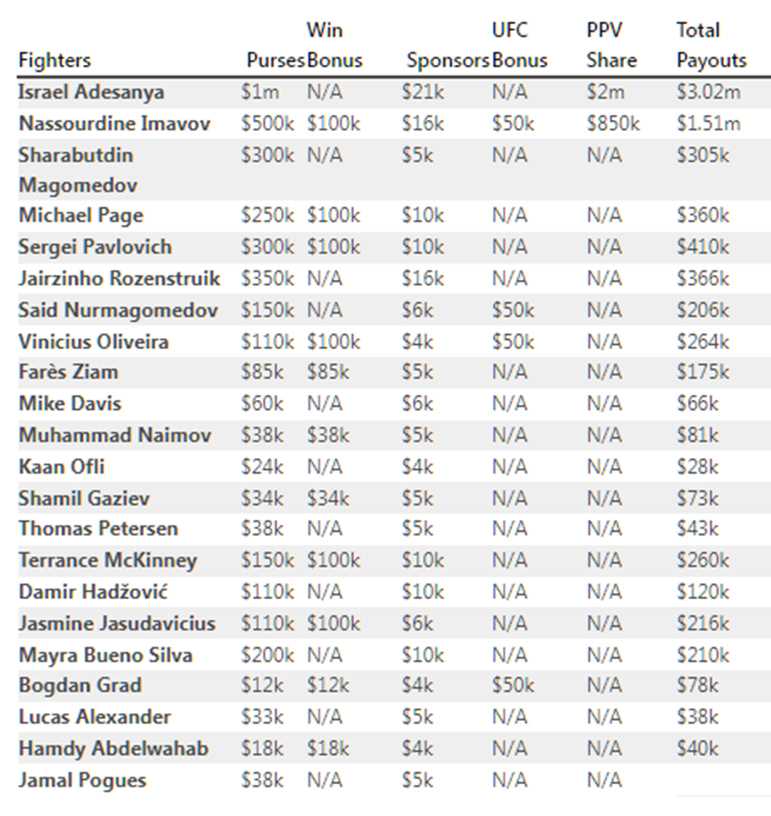771x816 pixels.
Task: Click the $3.02m total payout cell
Action: click(x=708, y=92)
